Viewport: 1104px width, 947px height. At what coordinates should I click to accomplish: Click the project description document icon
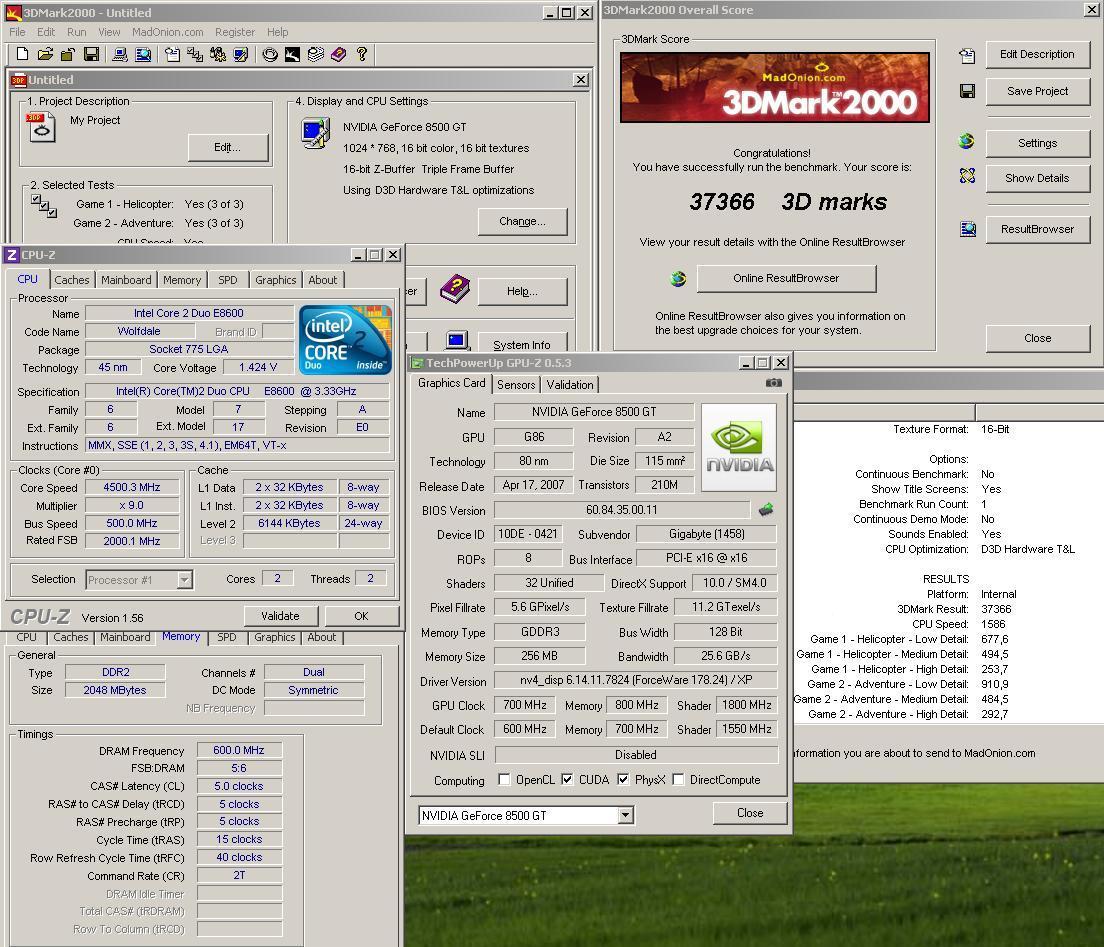click(x=41, y=127)
